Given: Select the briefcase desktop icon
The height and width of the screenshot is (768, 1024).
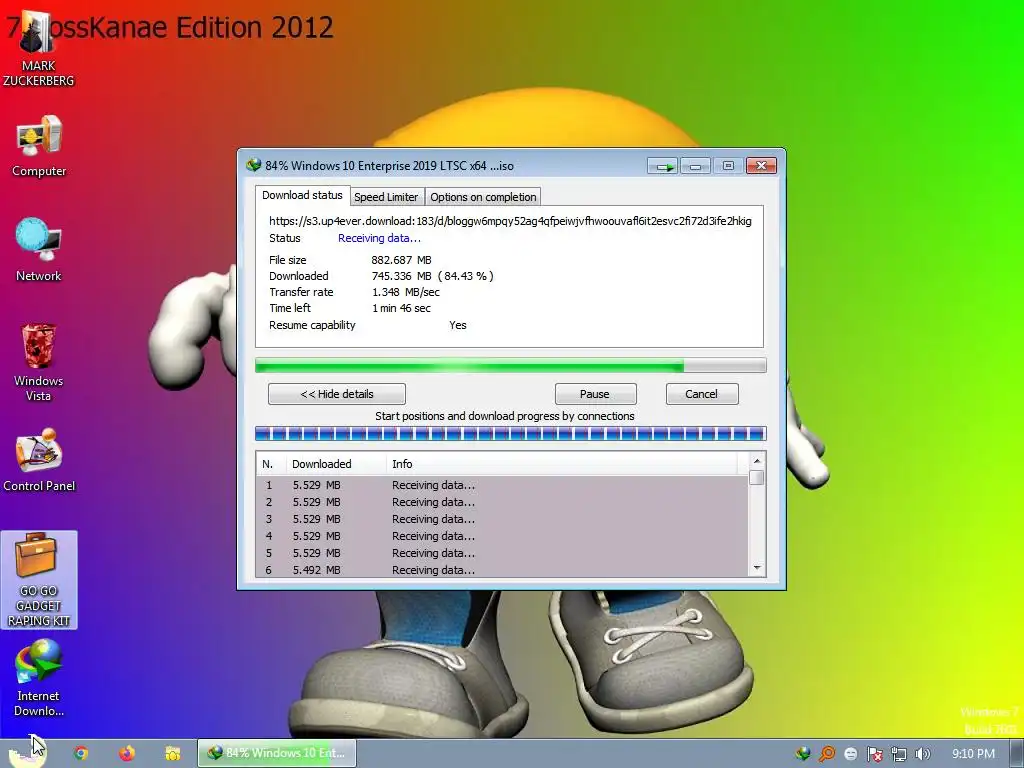Looking at the screenshot, I should (x=39, y=580).
